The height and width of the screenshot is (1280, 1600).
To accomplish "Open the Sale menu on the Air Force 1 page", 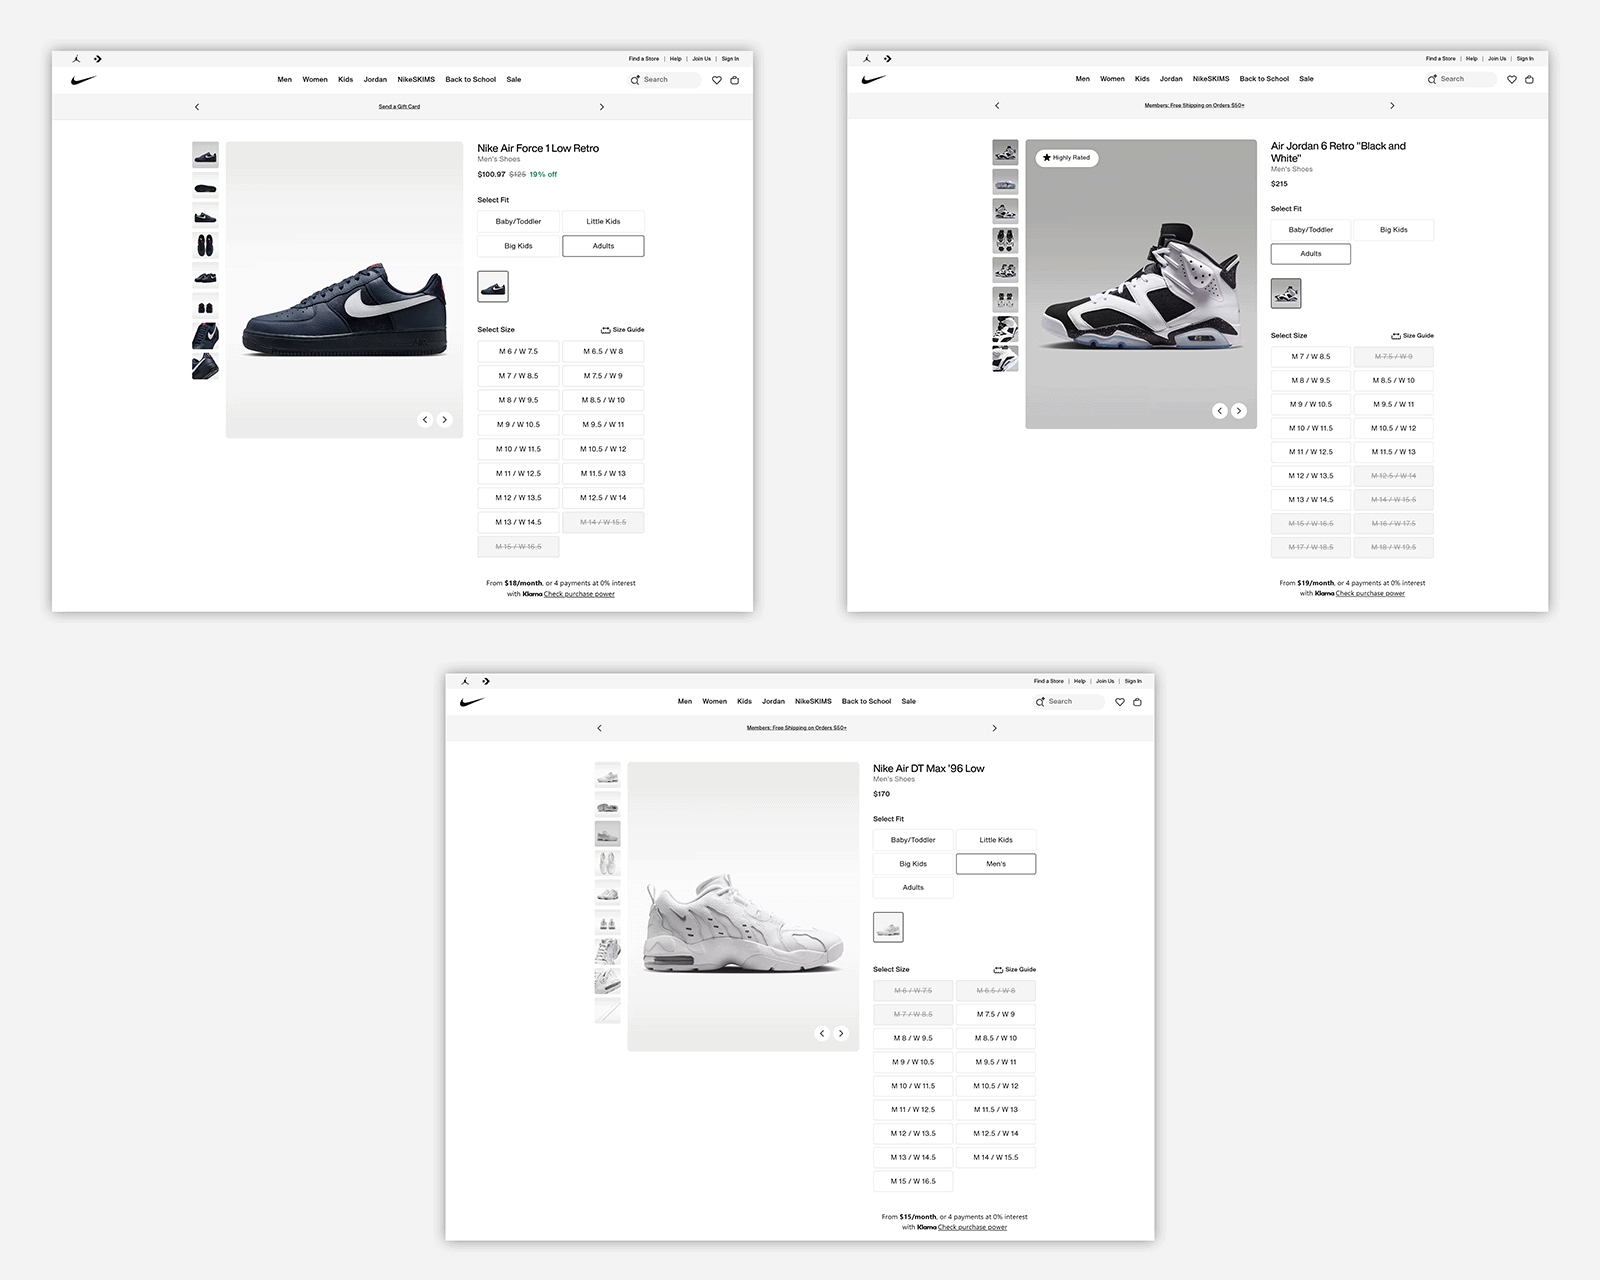I will pos(514,80).
